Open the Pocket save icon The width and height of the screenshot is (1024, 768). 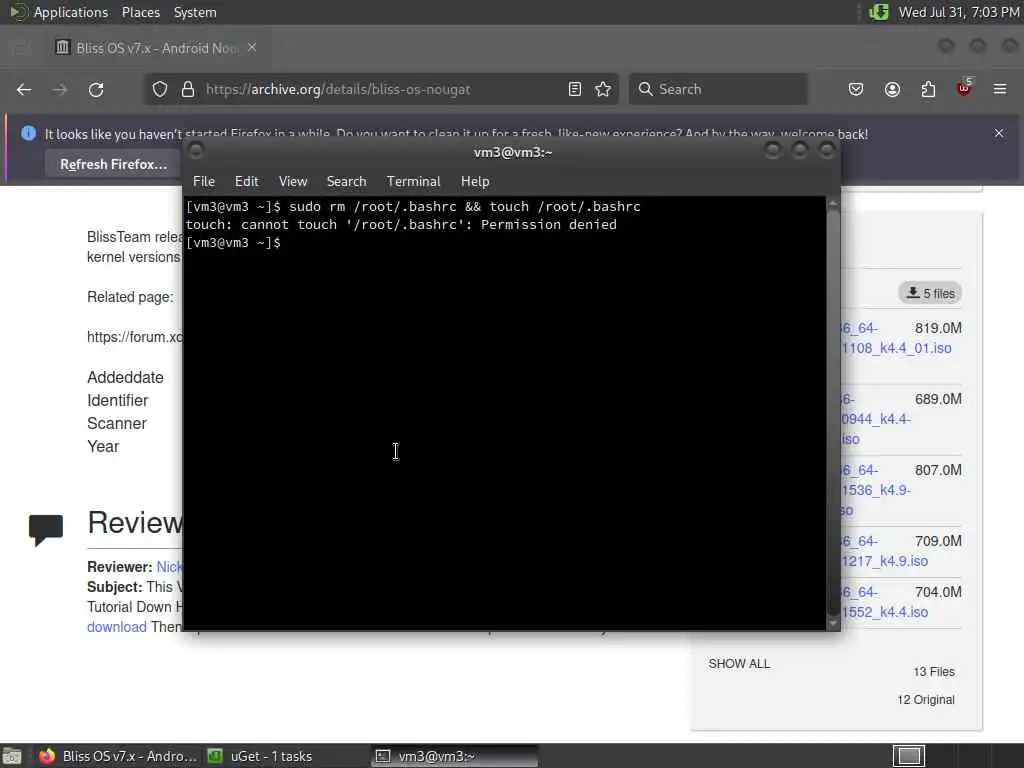coord(856,89)
